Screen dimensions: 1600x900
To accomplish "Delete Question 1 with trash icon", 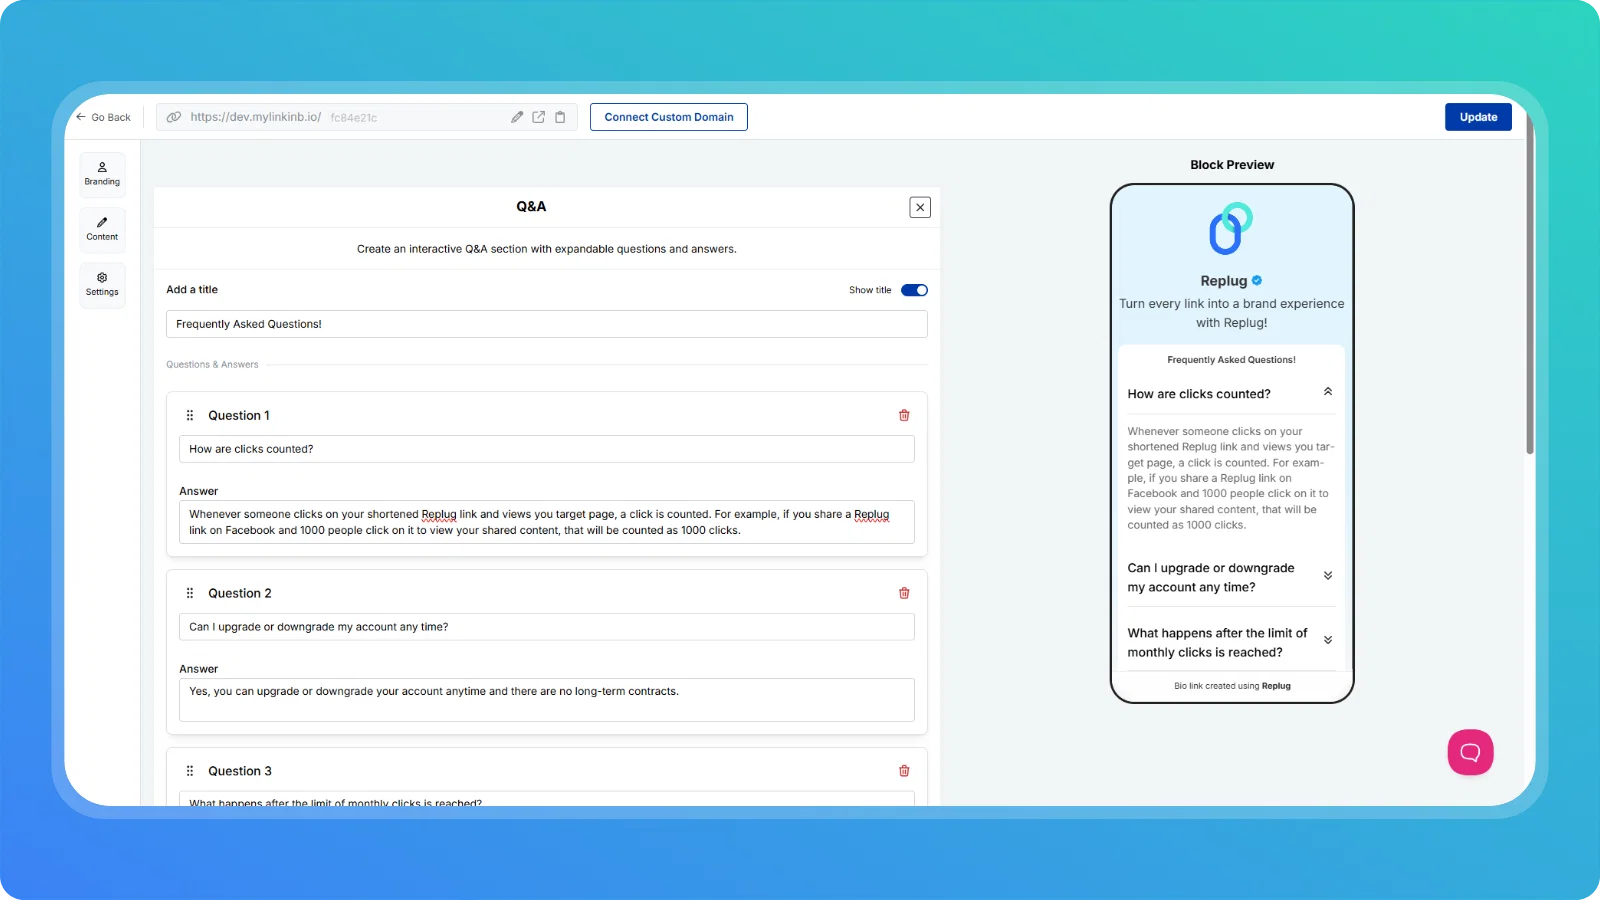I will (904, 415).
